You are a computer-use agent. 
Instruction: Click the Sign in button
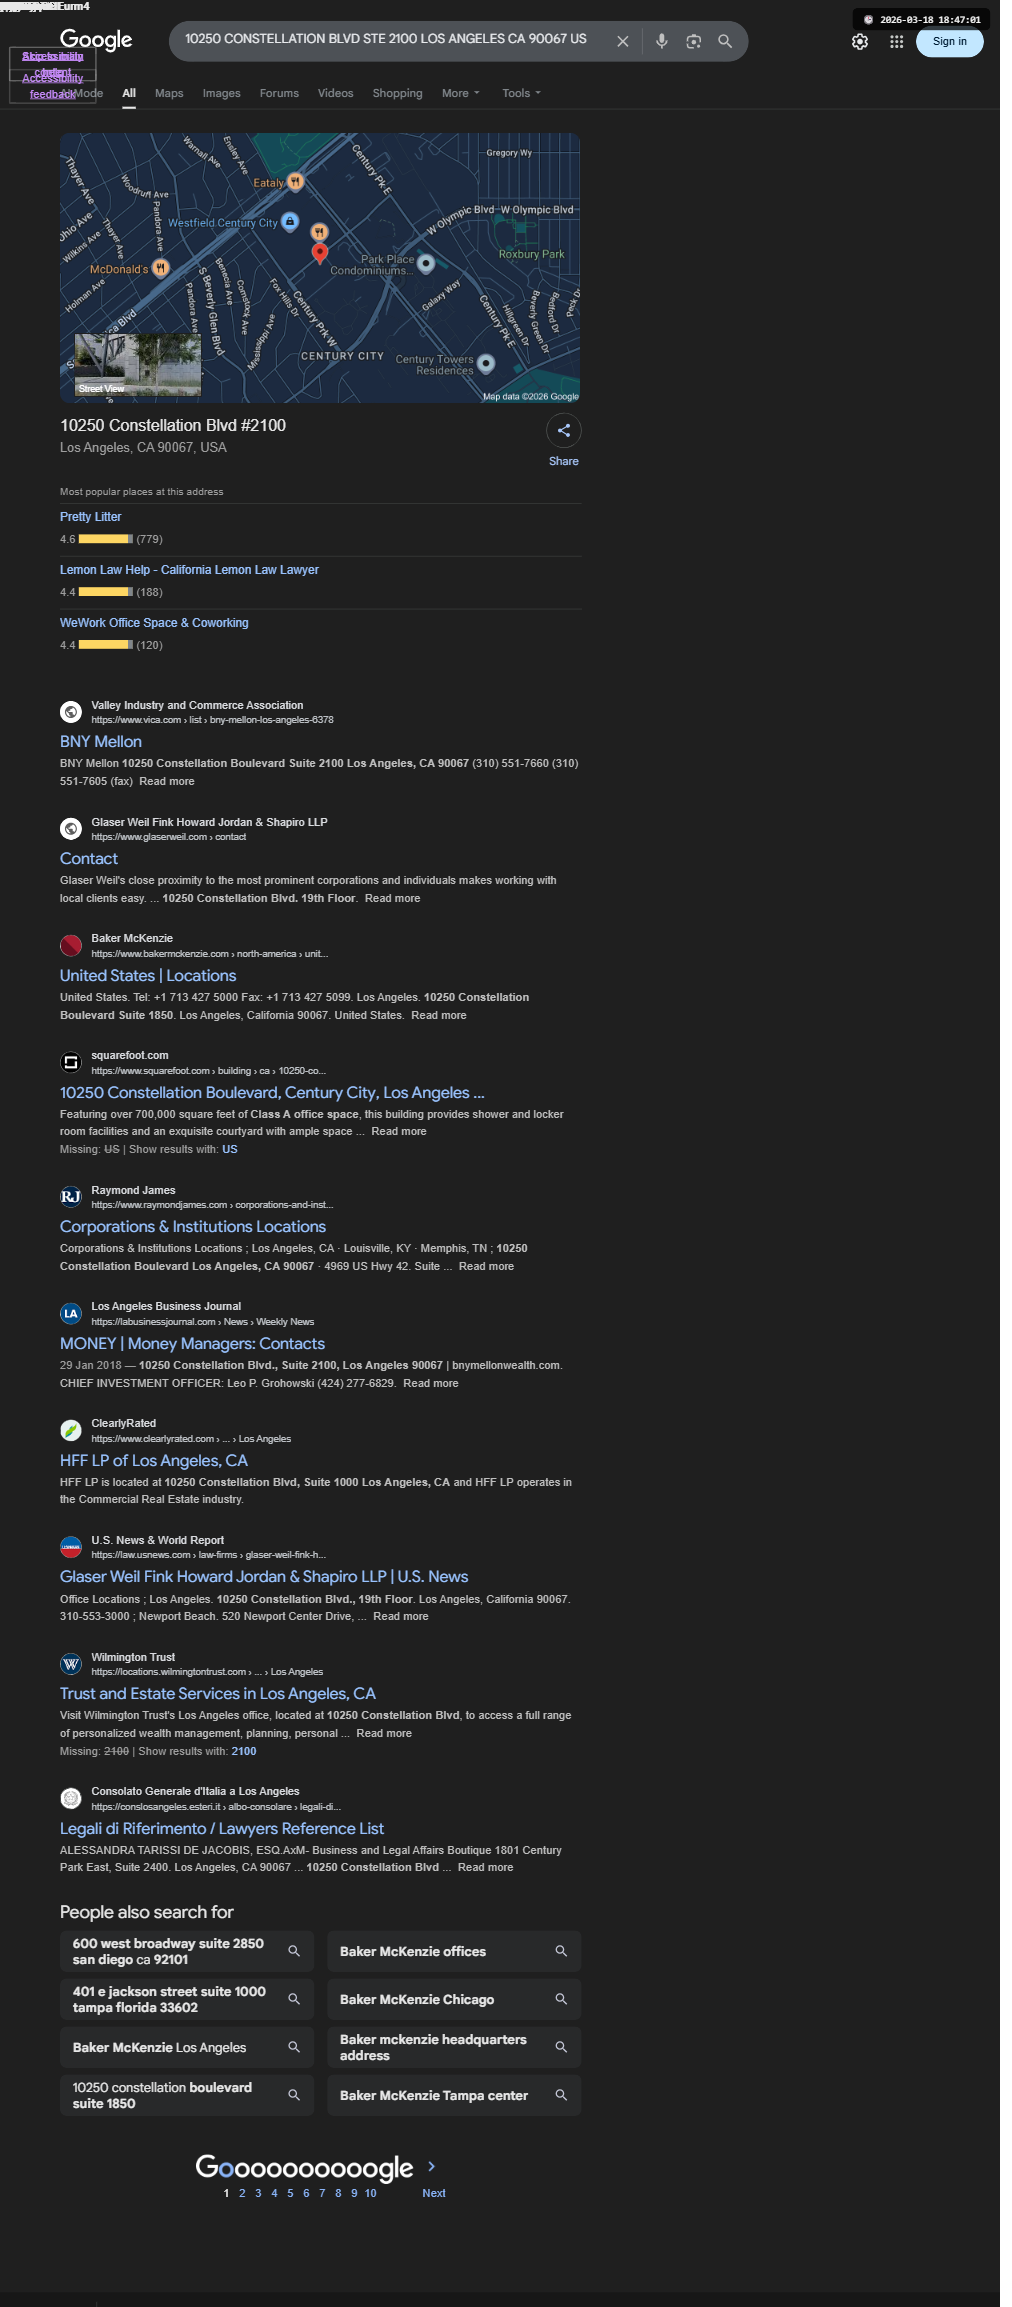tap(950, 41)
